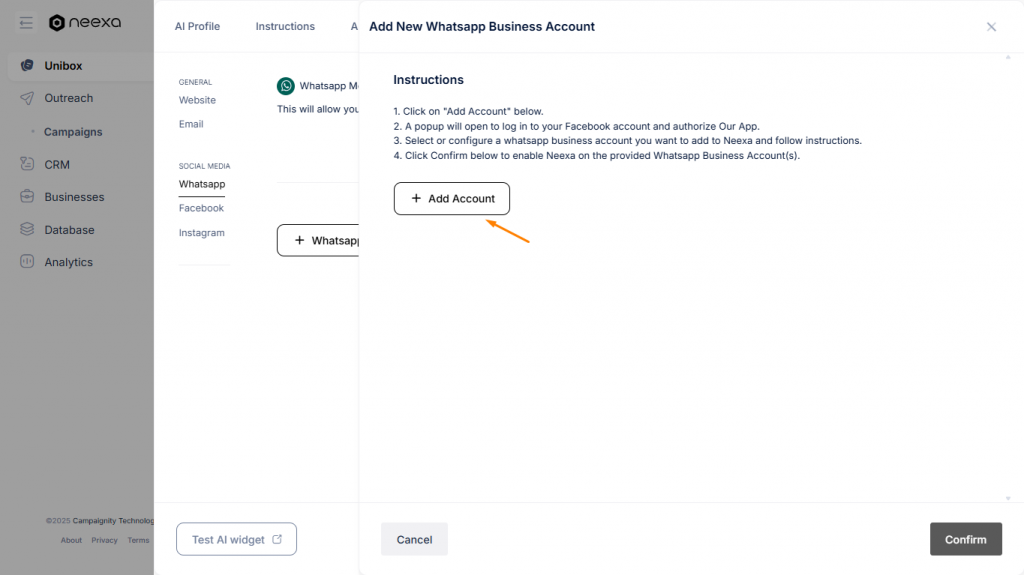Close the Add New Whatsapp Business Account dialog
1024x575 pixels.
pos(991,27)
